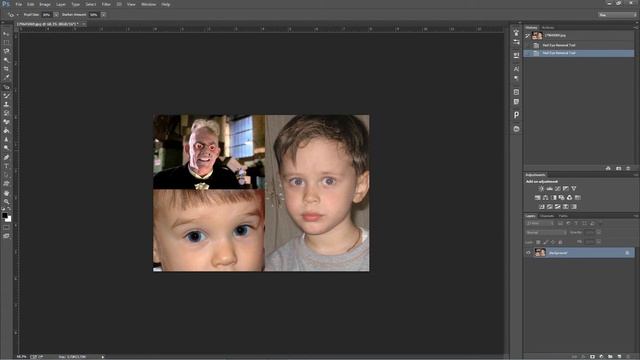Switch to the Paths tab
The image size is (640, 360).
pos(563,216)
